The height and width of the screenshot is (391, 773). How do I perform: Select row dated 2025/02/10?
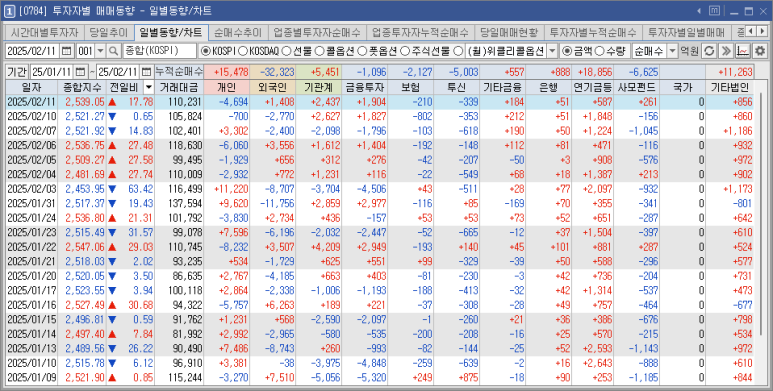click(x=380, y=116)
